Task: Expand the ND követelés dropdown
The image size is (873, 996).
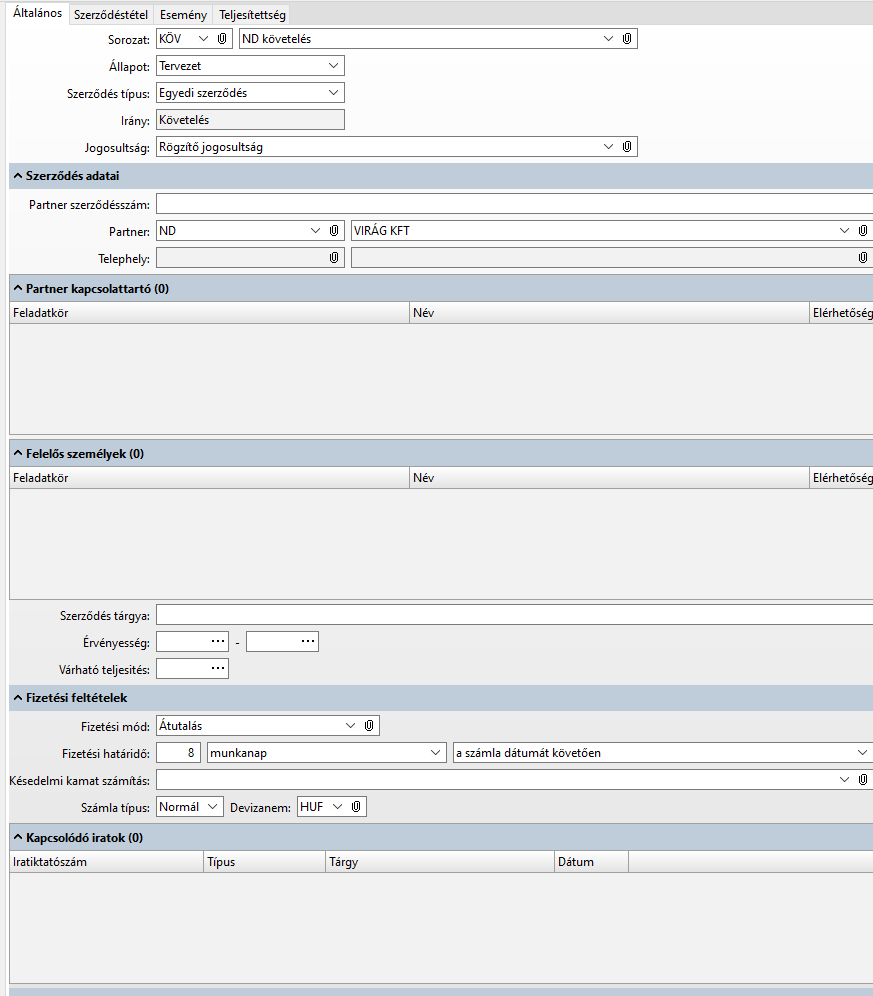Action: click(x=608, y=39)
